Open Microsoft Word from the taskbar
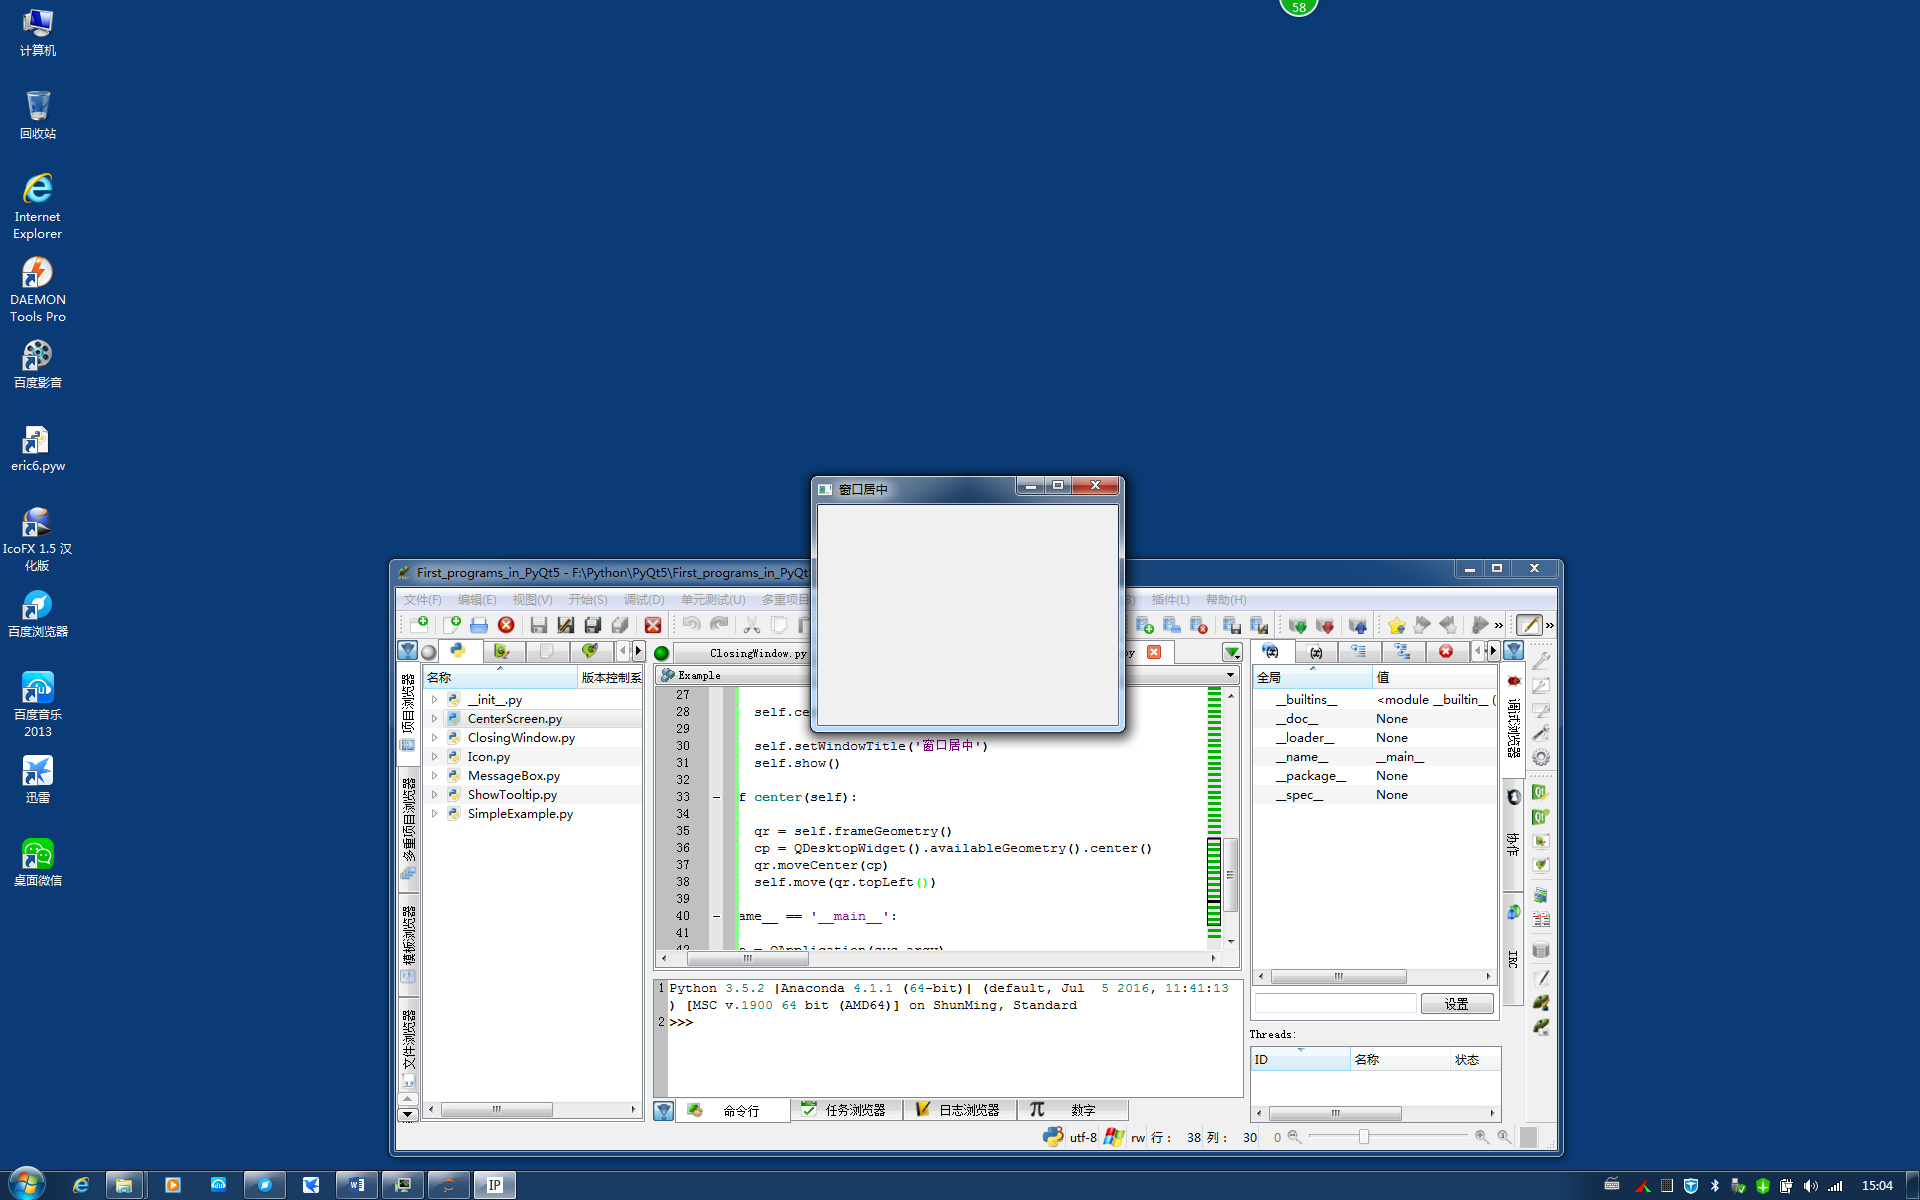 pyautogui.click(x=356, y=1184)
